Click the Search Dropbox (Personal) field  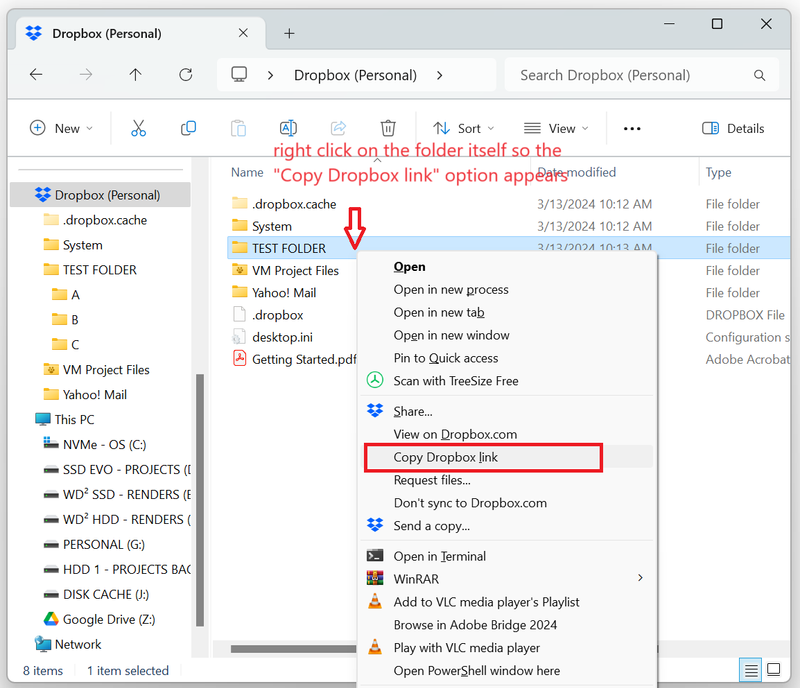(x=640, y=75)
